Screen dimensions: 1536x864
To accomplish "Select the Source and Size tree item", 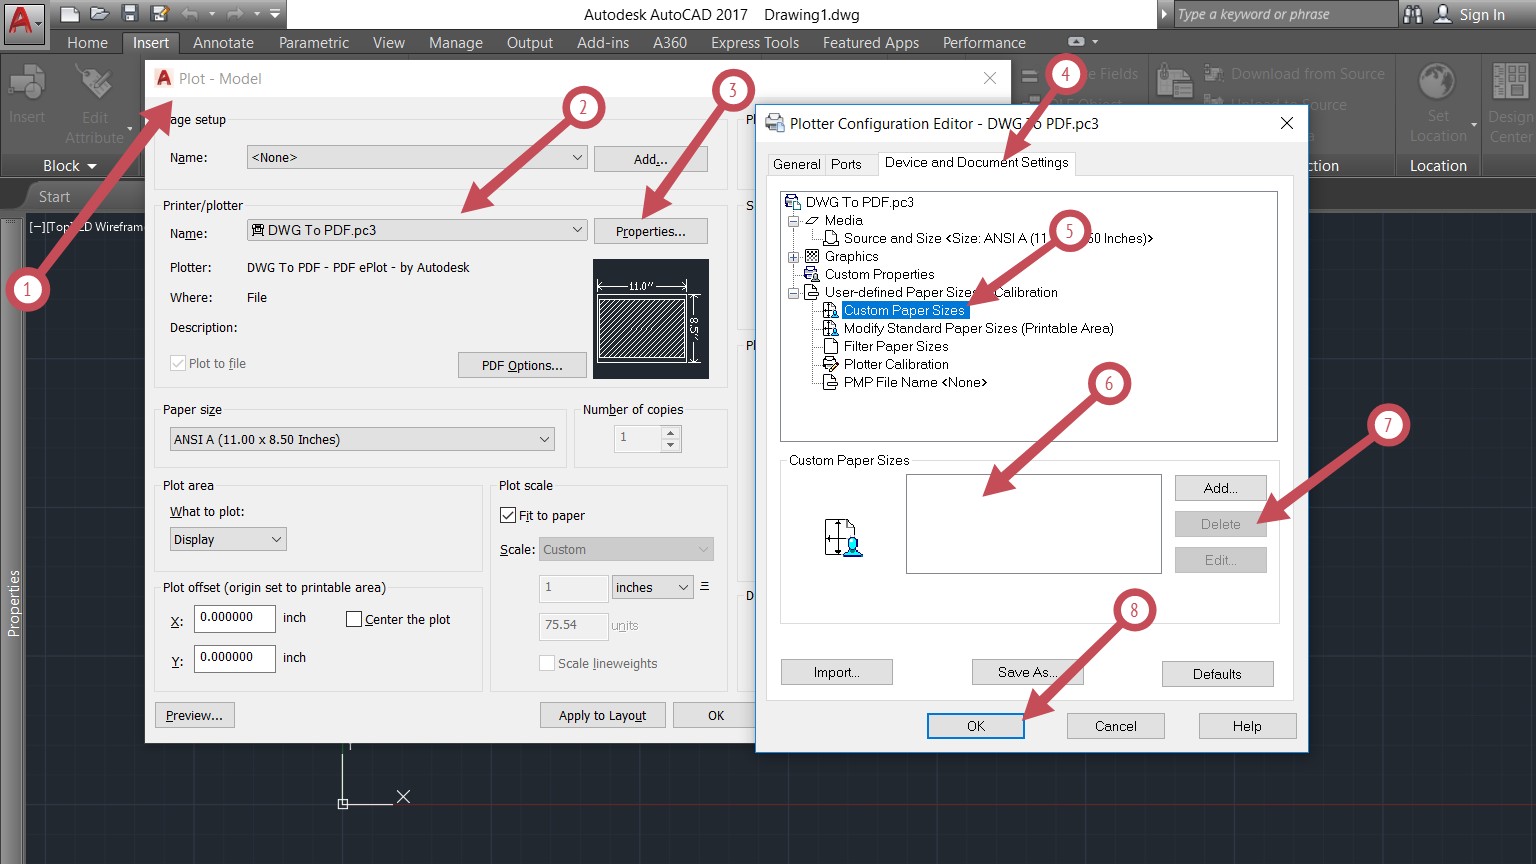I will coord(998,238).
